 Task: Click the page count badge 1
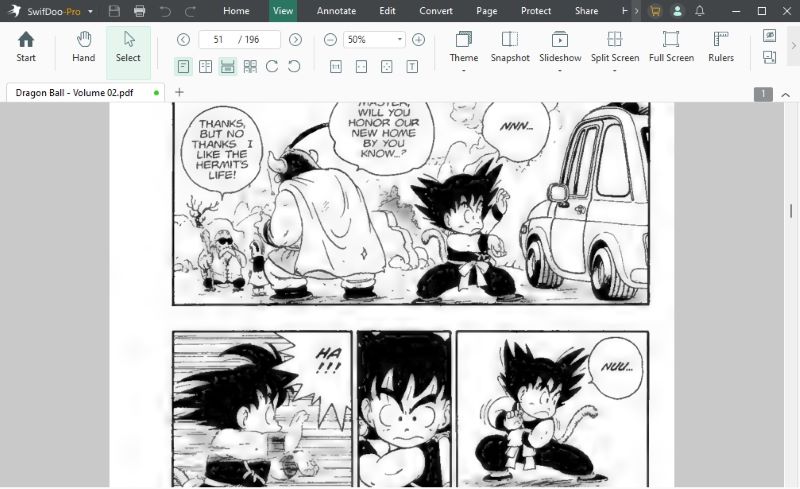click(763, 94)
